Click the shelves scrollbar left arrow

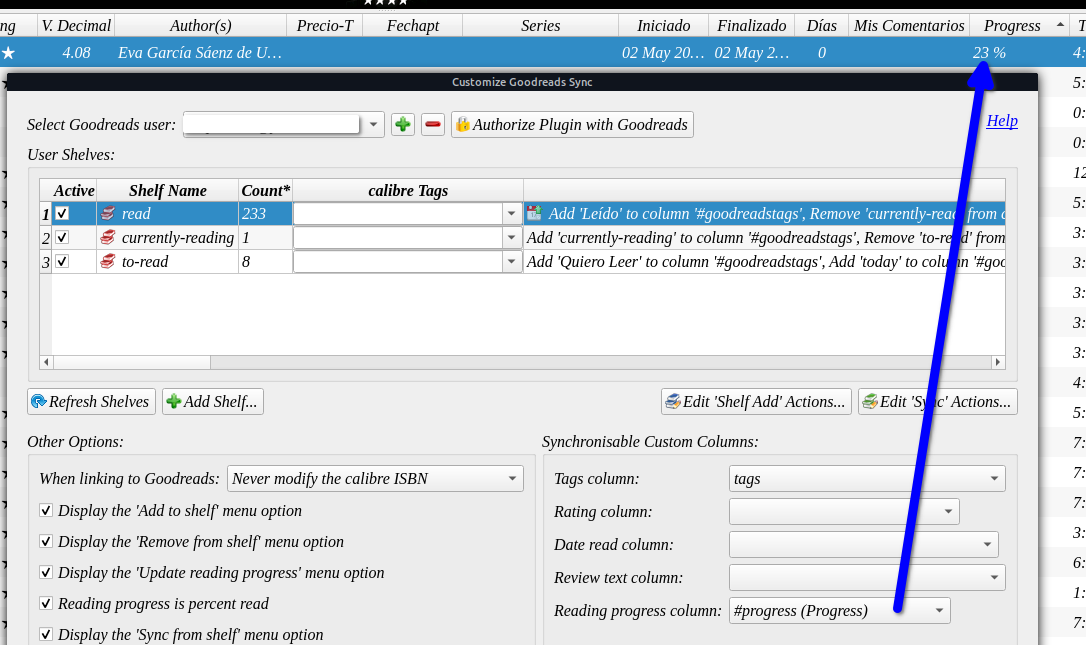tap(46, 362)
